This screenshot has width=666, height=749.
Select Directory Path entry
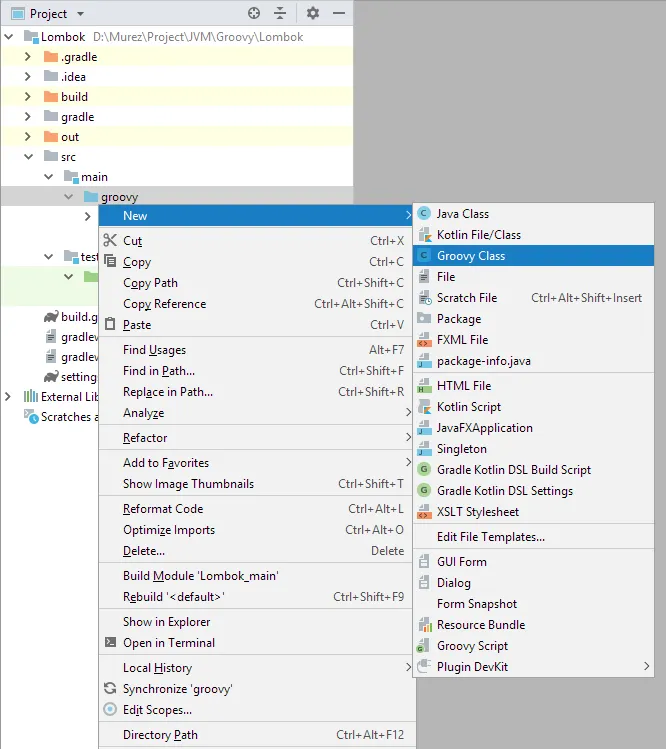point(256,735)
